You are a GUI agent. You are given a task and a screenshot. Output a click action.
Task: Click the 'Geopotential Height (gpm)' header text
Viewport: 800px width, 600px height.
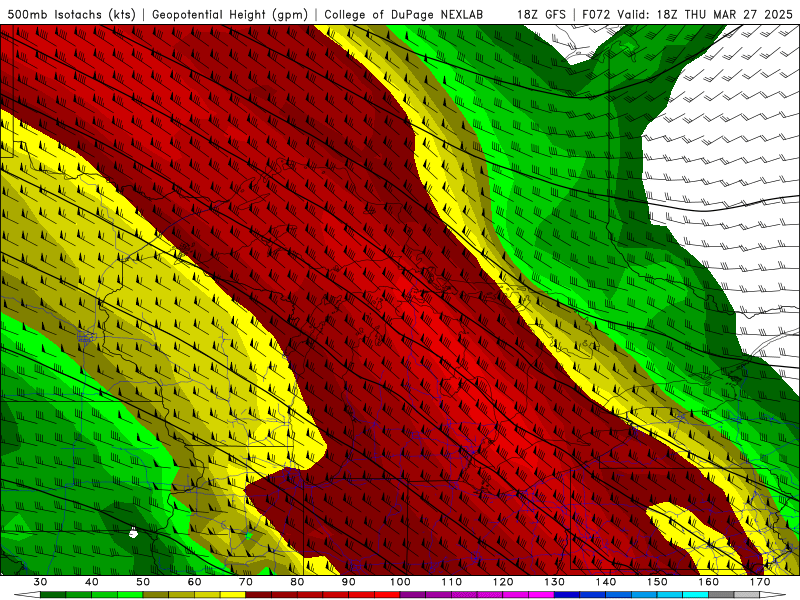[230, 14]
